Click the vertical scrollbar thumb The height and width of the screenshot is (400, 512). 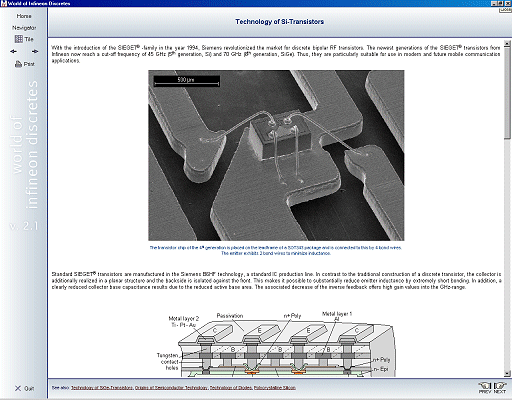point(507,93)
